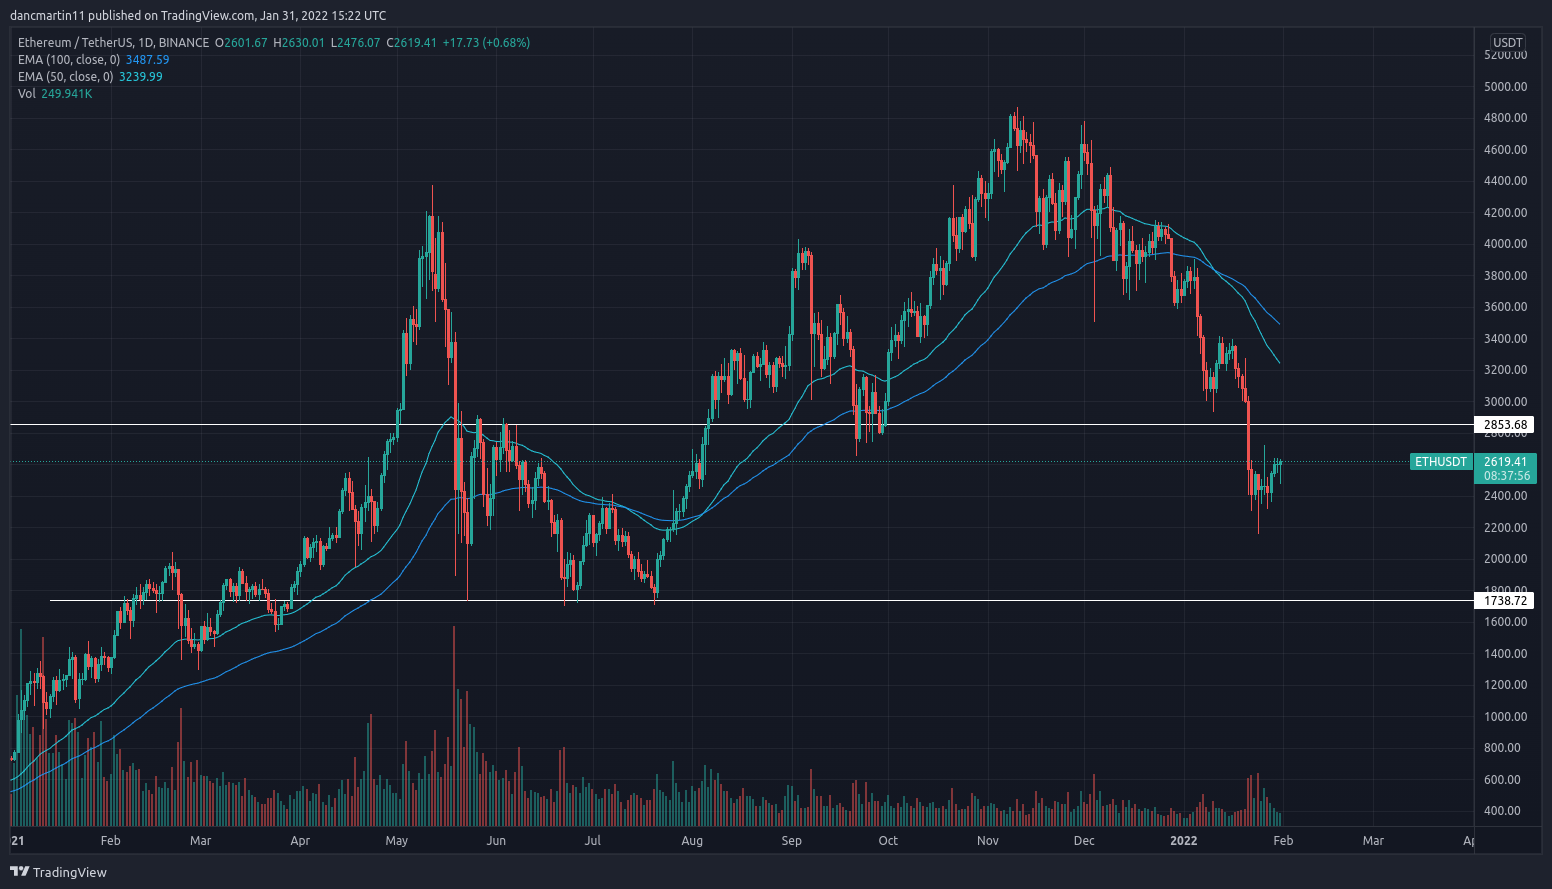Click the 2619.41 current price label

(x=1505, y=462)
